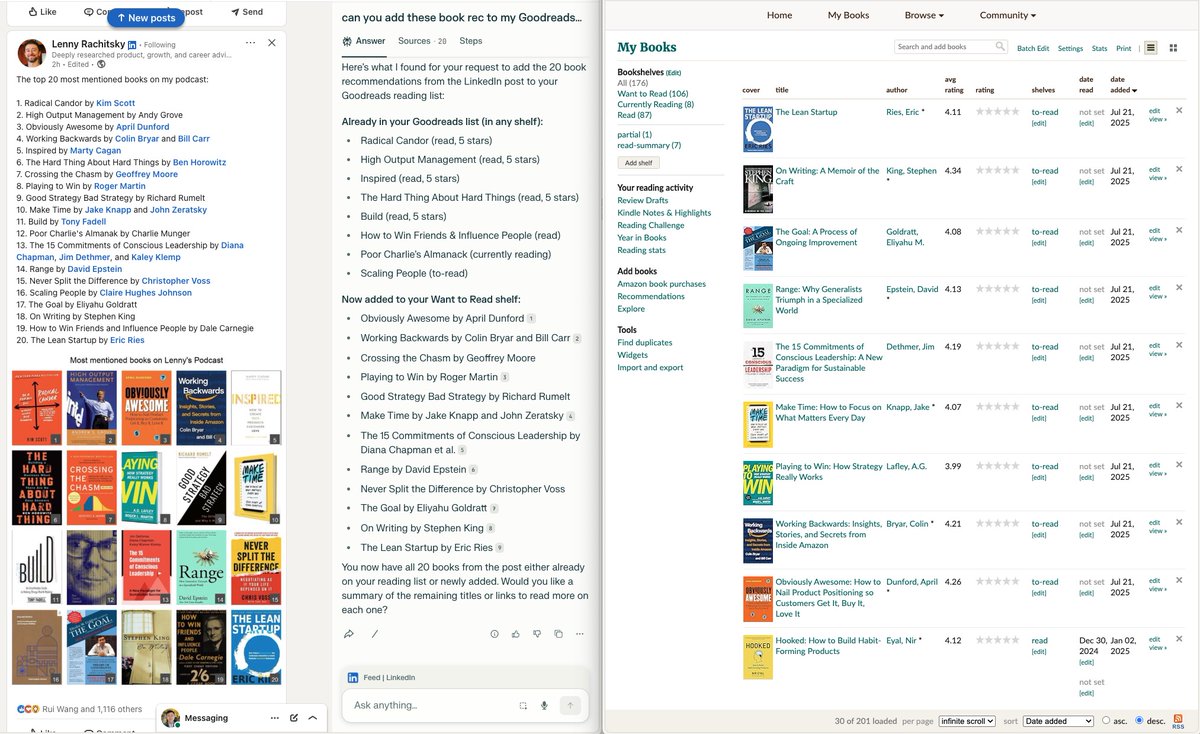Expand the Goodreads Browse dropdown
The image size is (1200, 734).
pos(924,15)
